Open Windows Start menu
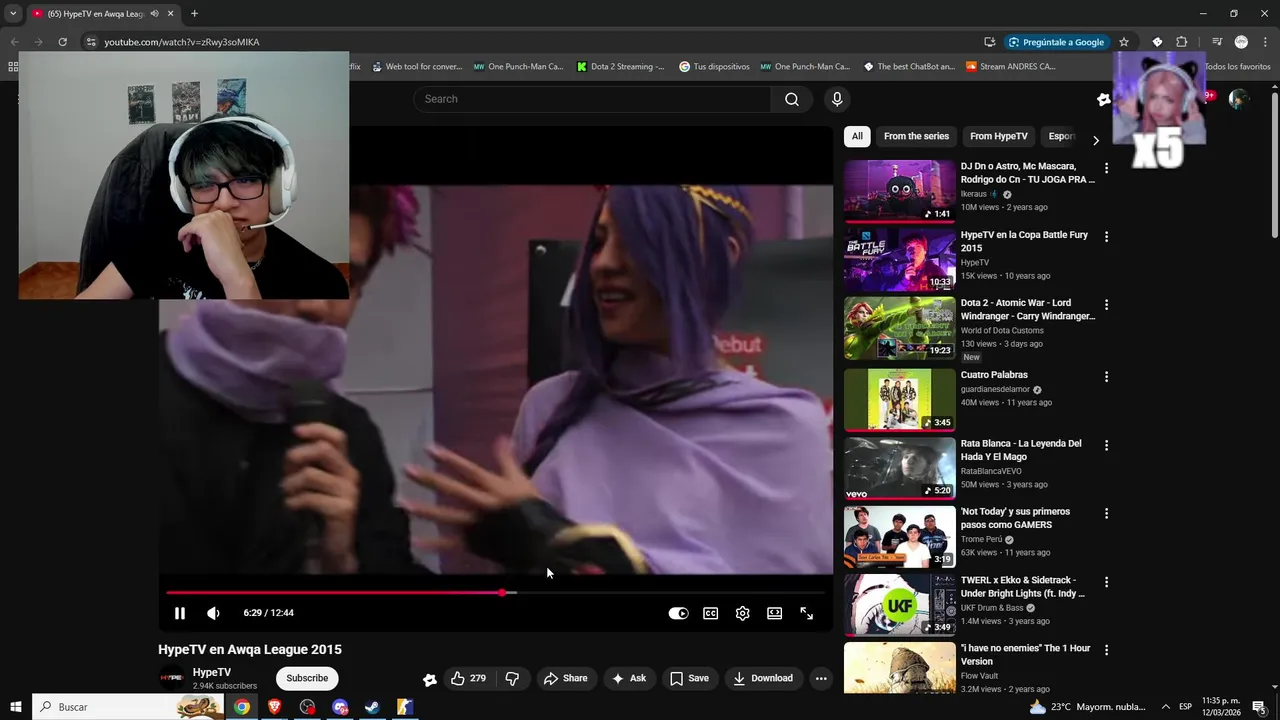Image resolution: width=1280 pixels, height=720 pixels. coord(15,707)
